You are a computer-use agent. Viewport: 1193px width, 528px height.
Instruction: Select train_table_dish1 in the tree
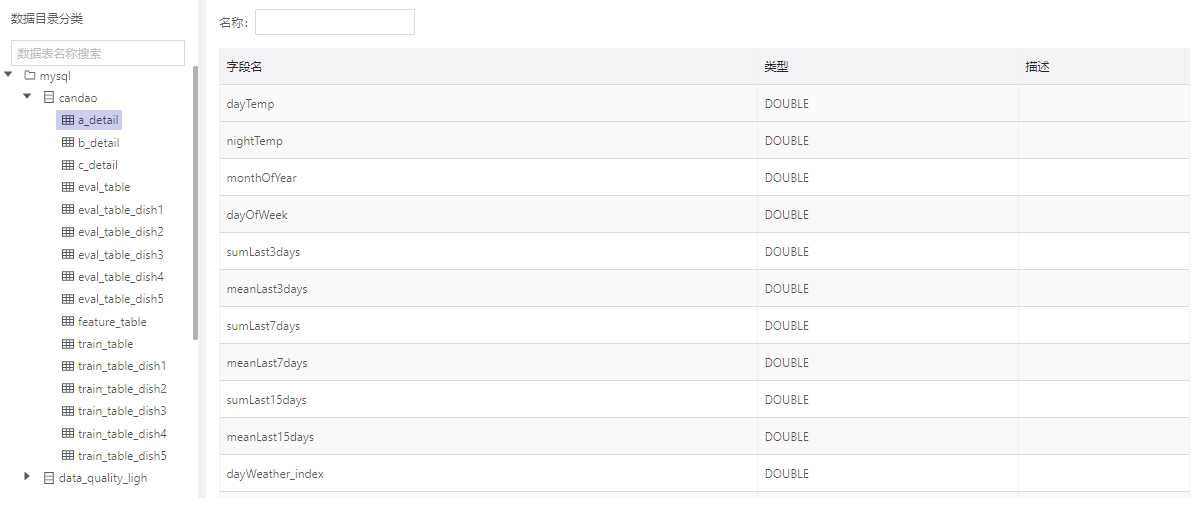point(122,366)
